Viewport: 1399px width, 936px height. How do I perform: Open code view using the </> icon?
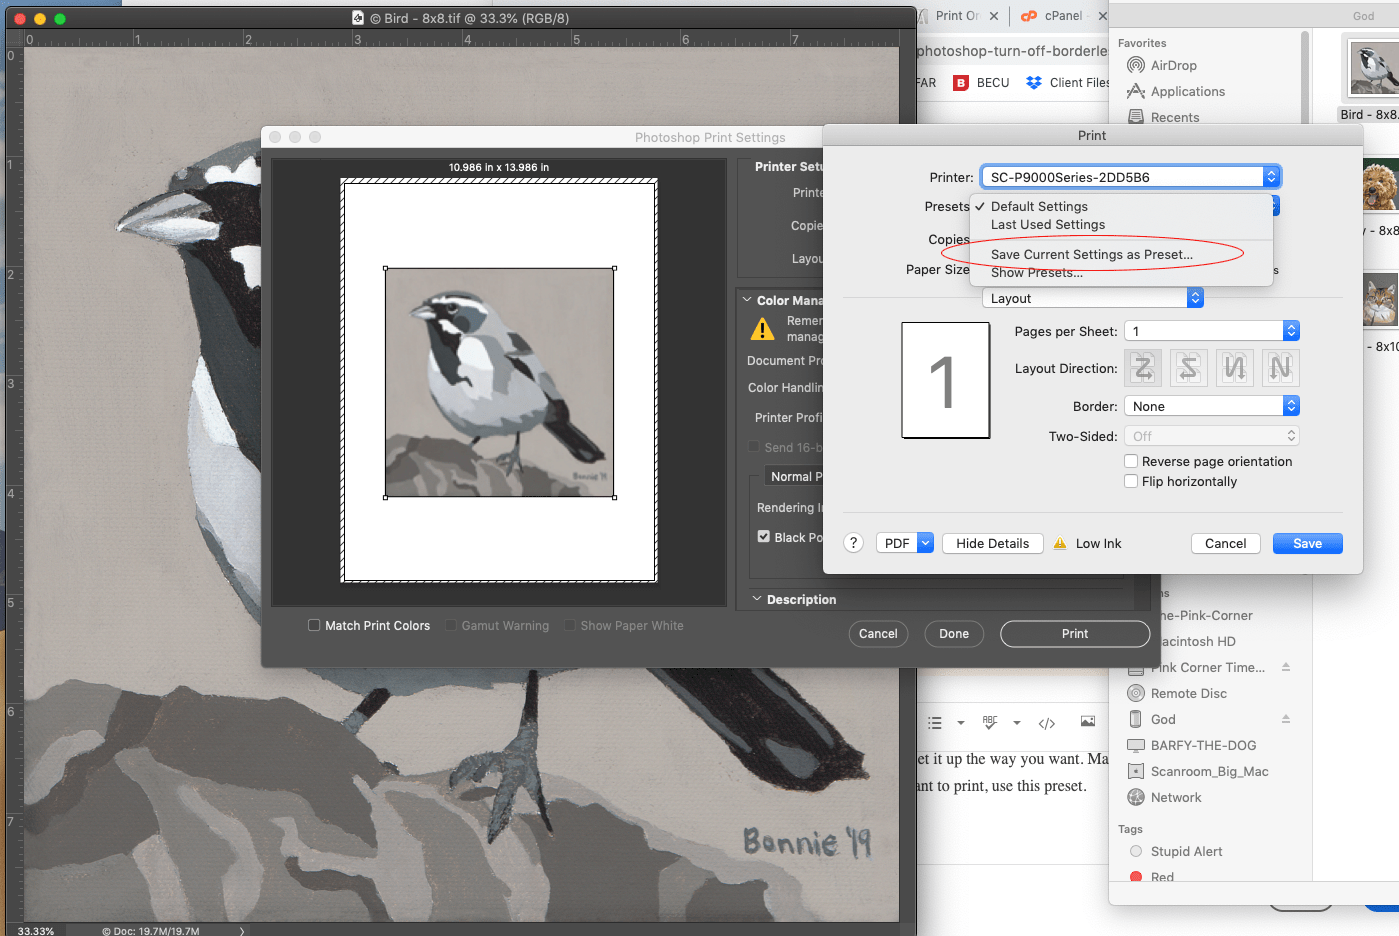1046,722
